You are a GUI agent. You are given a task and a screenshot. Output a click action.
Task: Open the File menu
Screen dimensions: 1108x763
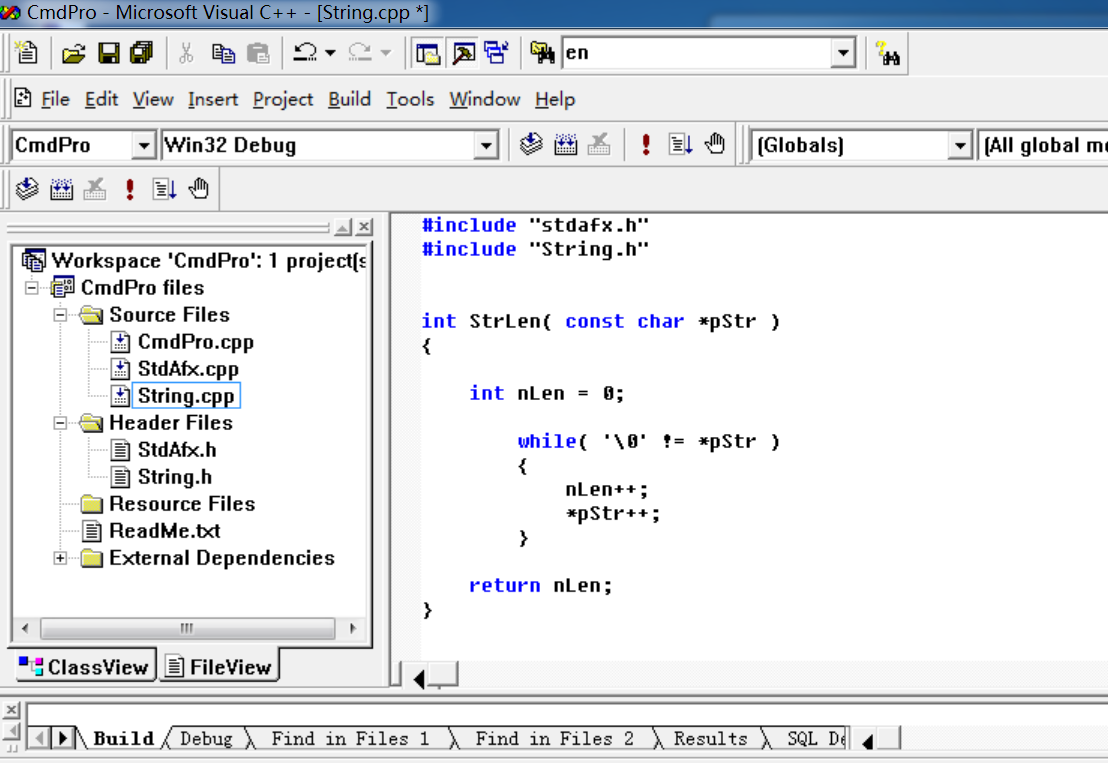pyautogui.click(x=55, y=100)
